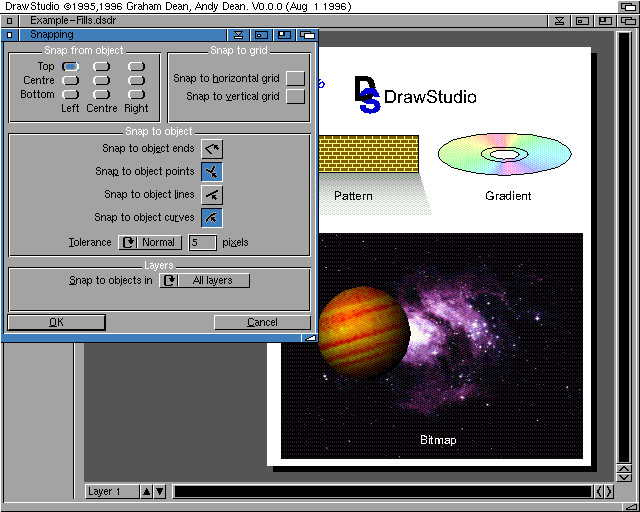Select Bottom Left snap-from radio
This screenshot has width=640, height=512.
[x=70, y=94]
